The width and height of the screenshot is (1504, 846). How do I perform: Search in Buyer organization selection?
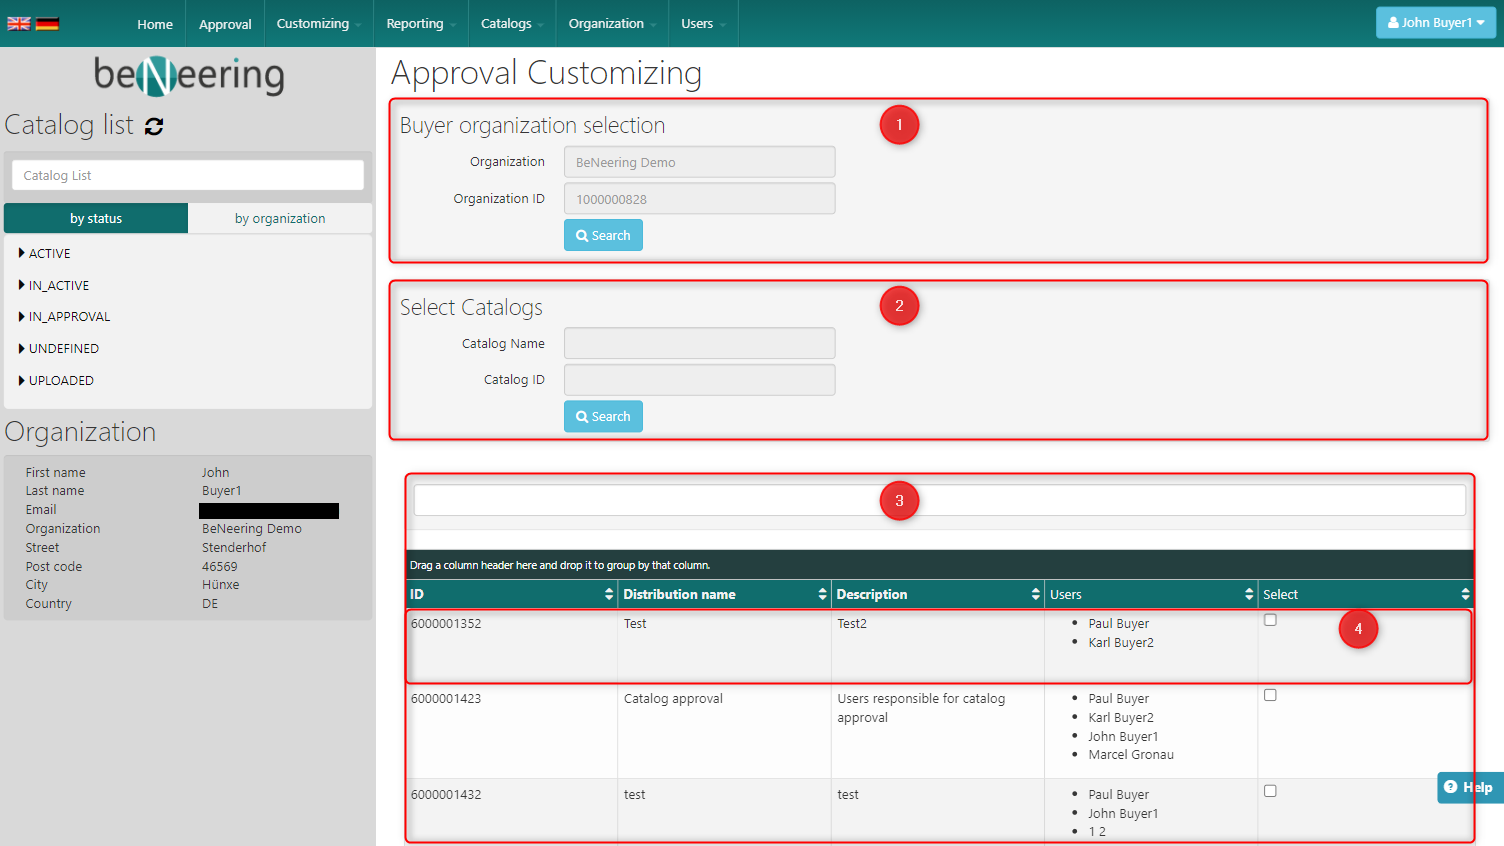click(603, 235)
